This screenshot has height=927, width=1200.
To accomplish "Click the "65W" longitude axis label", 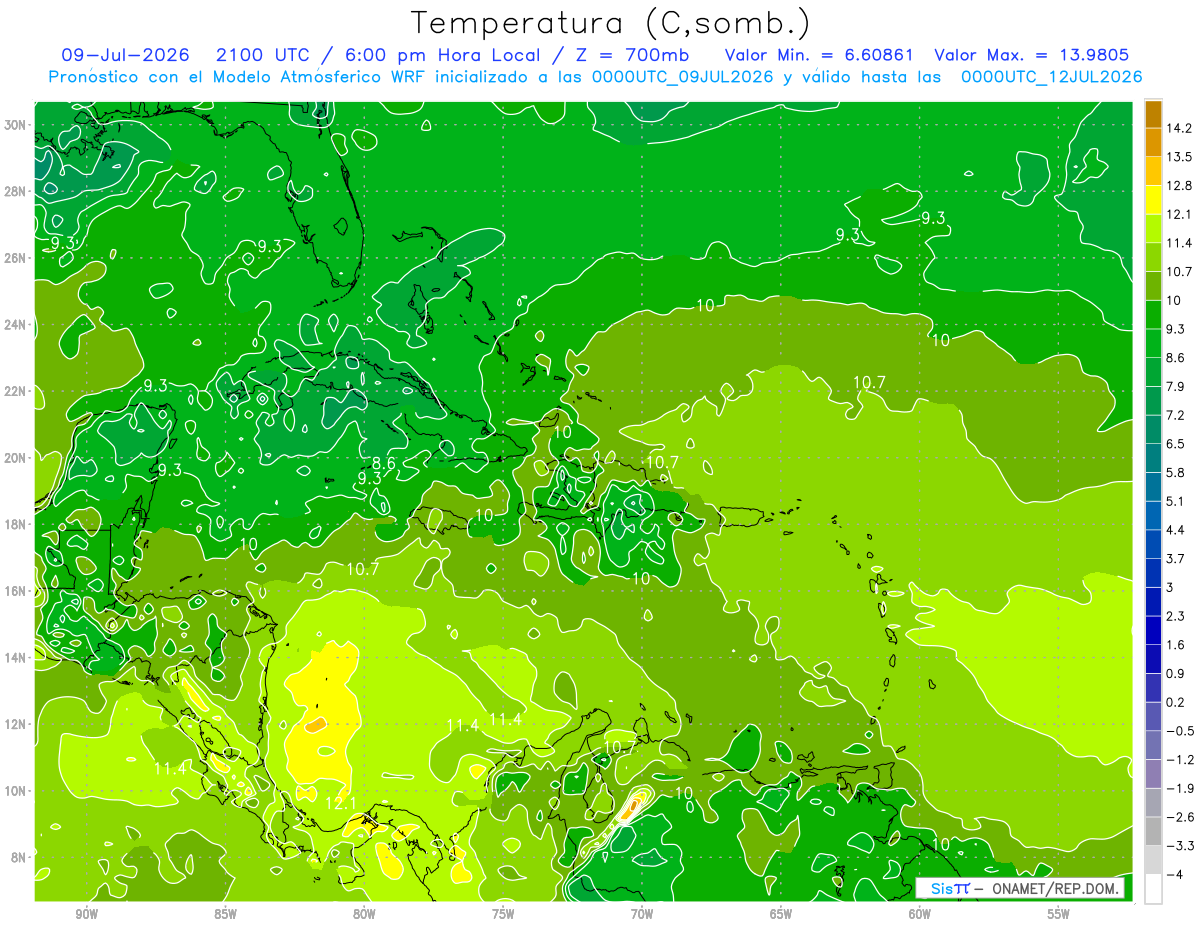I will [x=781, y=915].
